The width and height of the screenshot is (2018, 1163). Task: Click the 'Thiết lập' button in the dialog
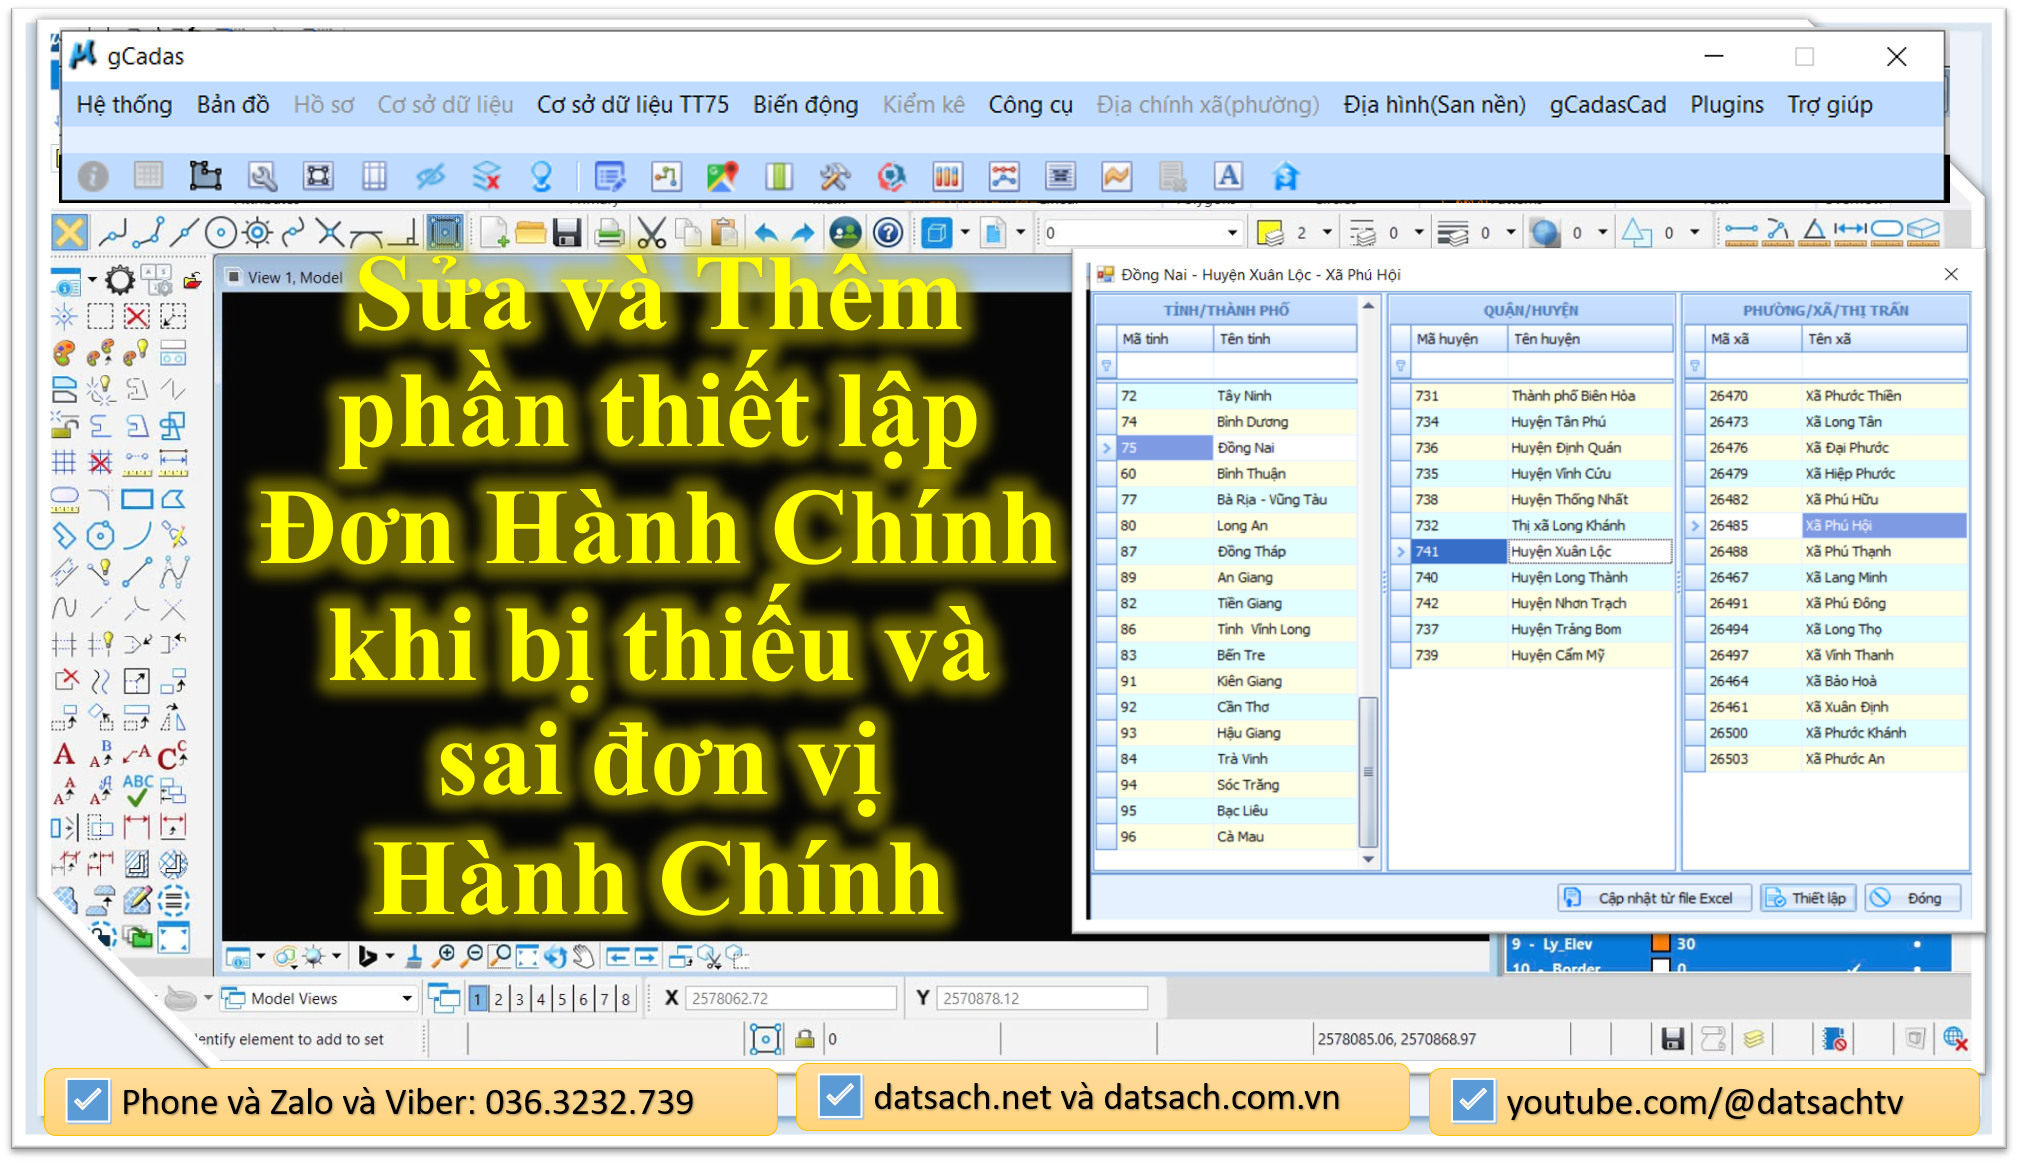point(1808,897)
